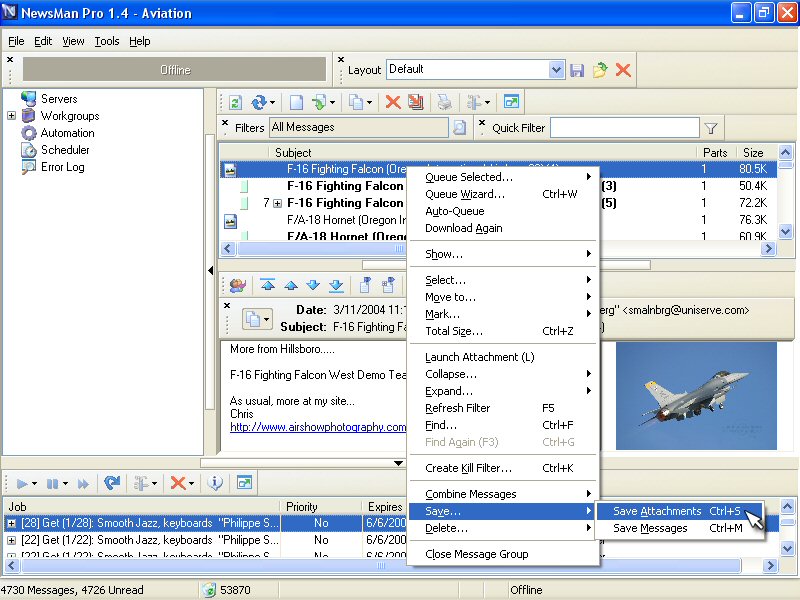Click the job info icon
This screenshot has height=600, width=800.
(x=215, y=483)
